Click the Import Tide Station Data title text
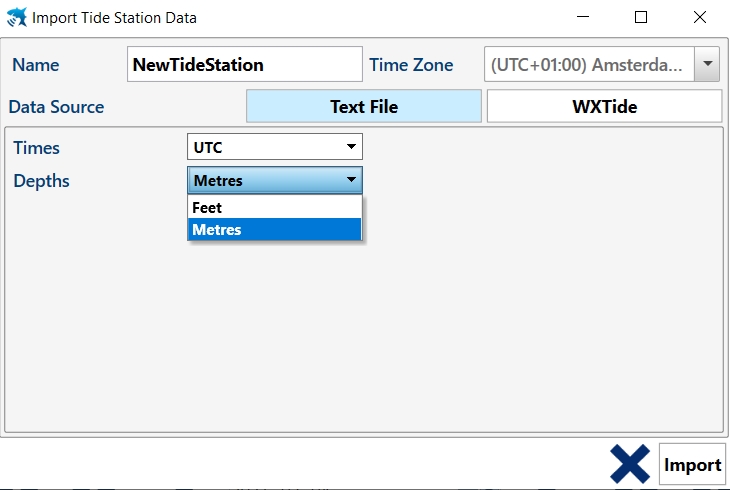This screenshot has height=490, width=730. (114, 18)
